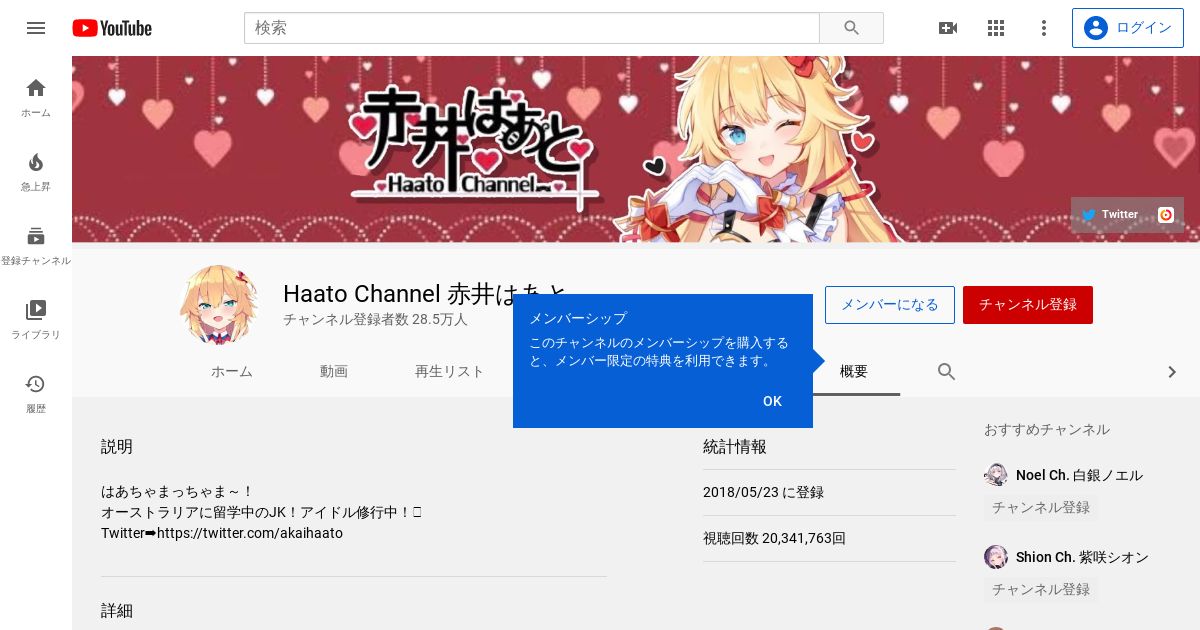1200x630 pixels.
Task: Click the red circular icon beside Twitter
Action: [x=1165, y=214]
